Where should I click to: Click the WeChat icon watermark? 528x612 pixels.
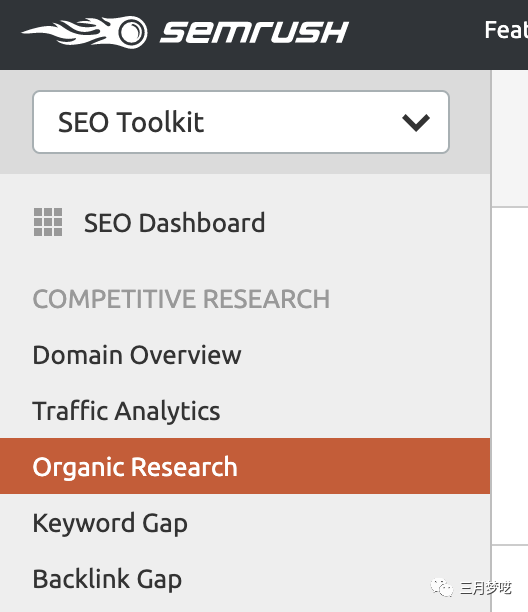442,587
